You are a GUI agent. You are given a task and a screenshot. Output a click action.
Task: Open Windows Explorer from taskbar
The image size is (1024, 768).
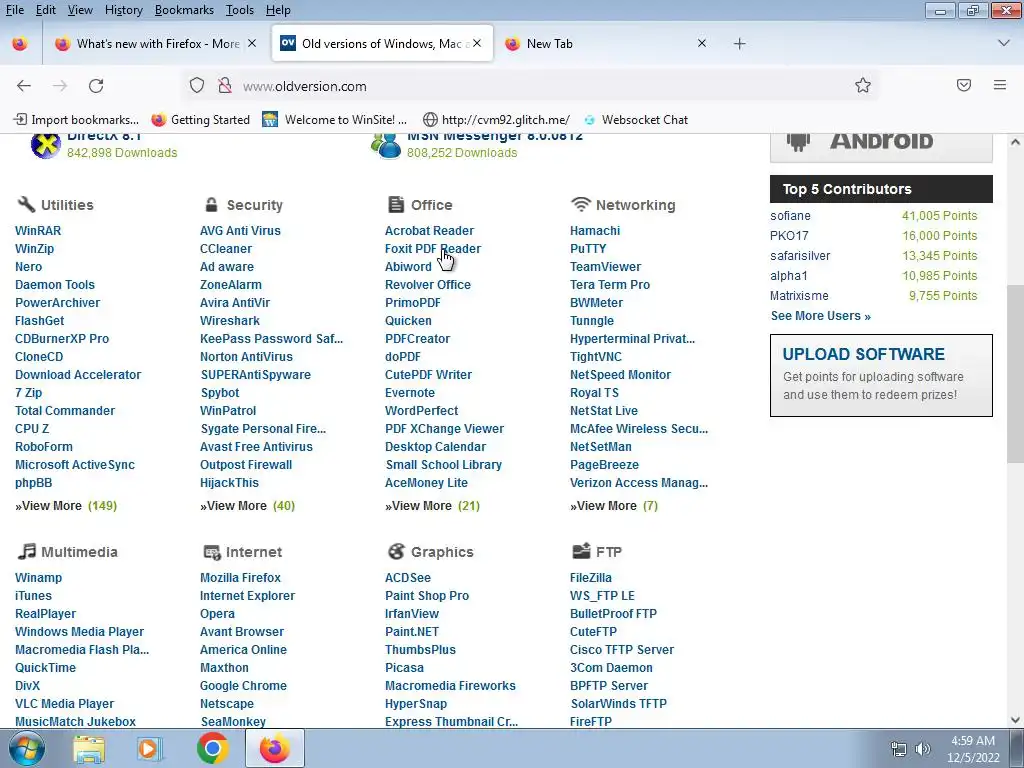(88, 749)
